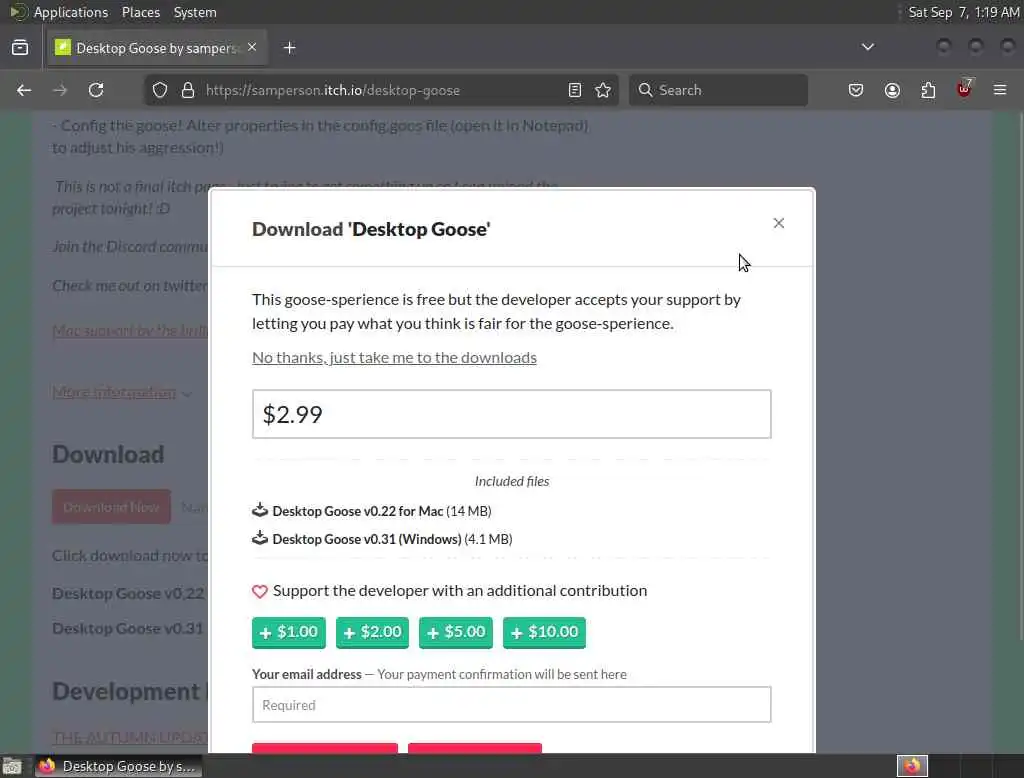Open Pocket save icon

(856, 90)
